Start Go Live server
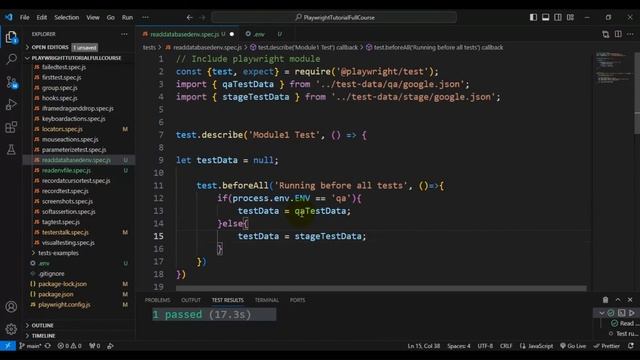The image size is (640, 360). (573, 346)
